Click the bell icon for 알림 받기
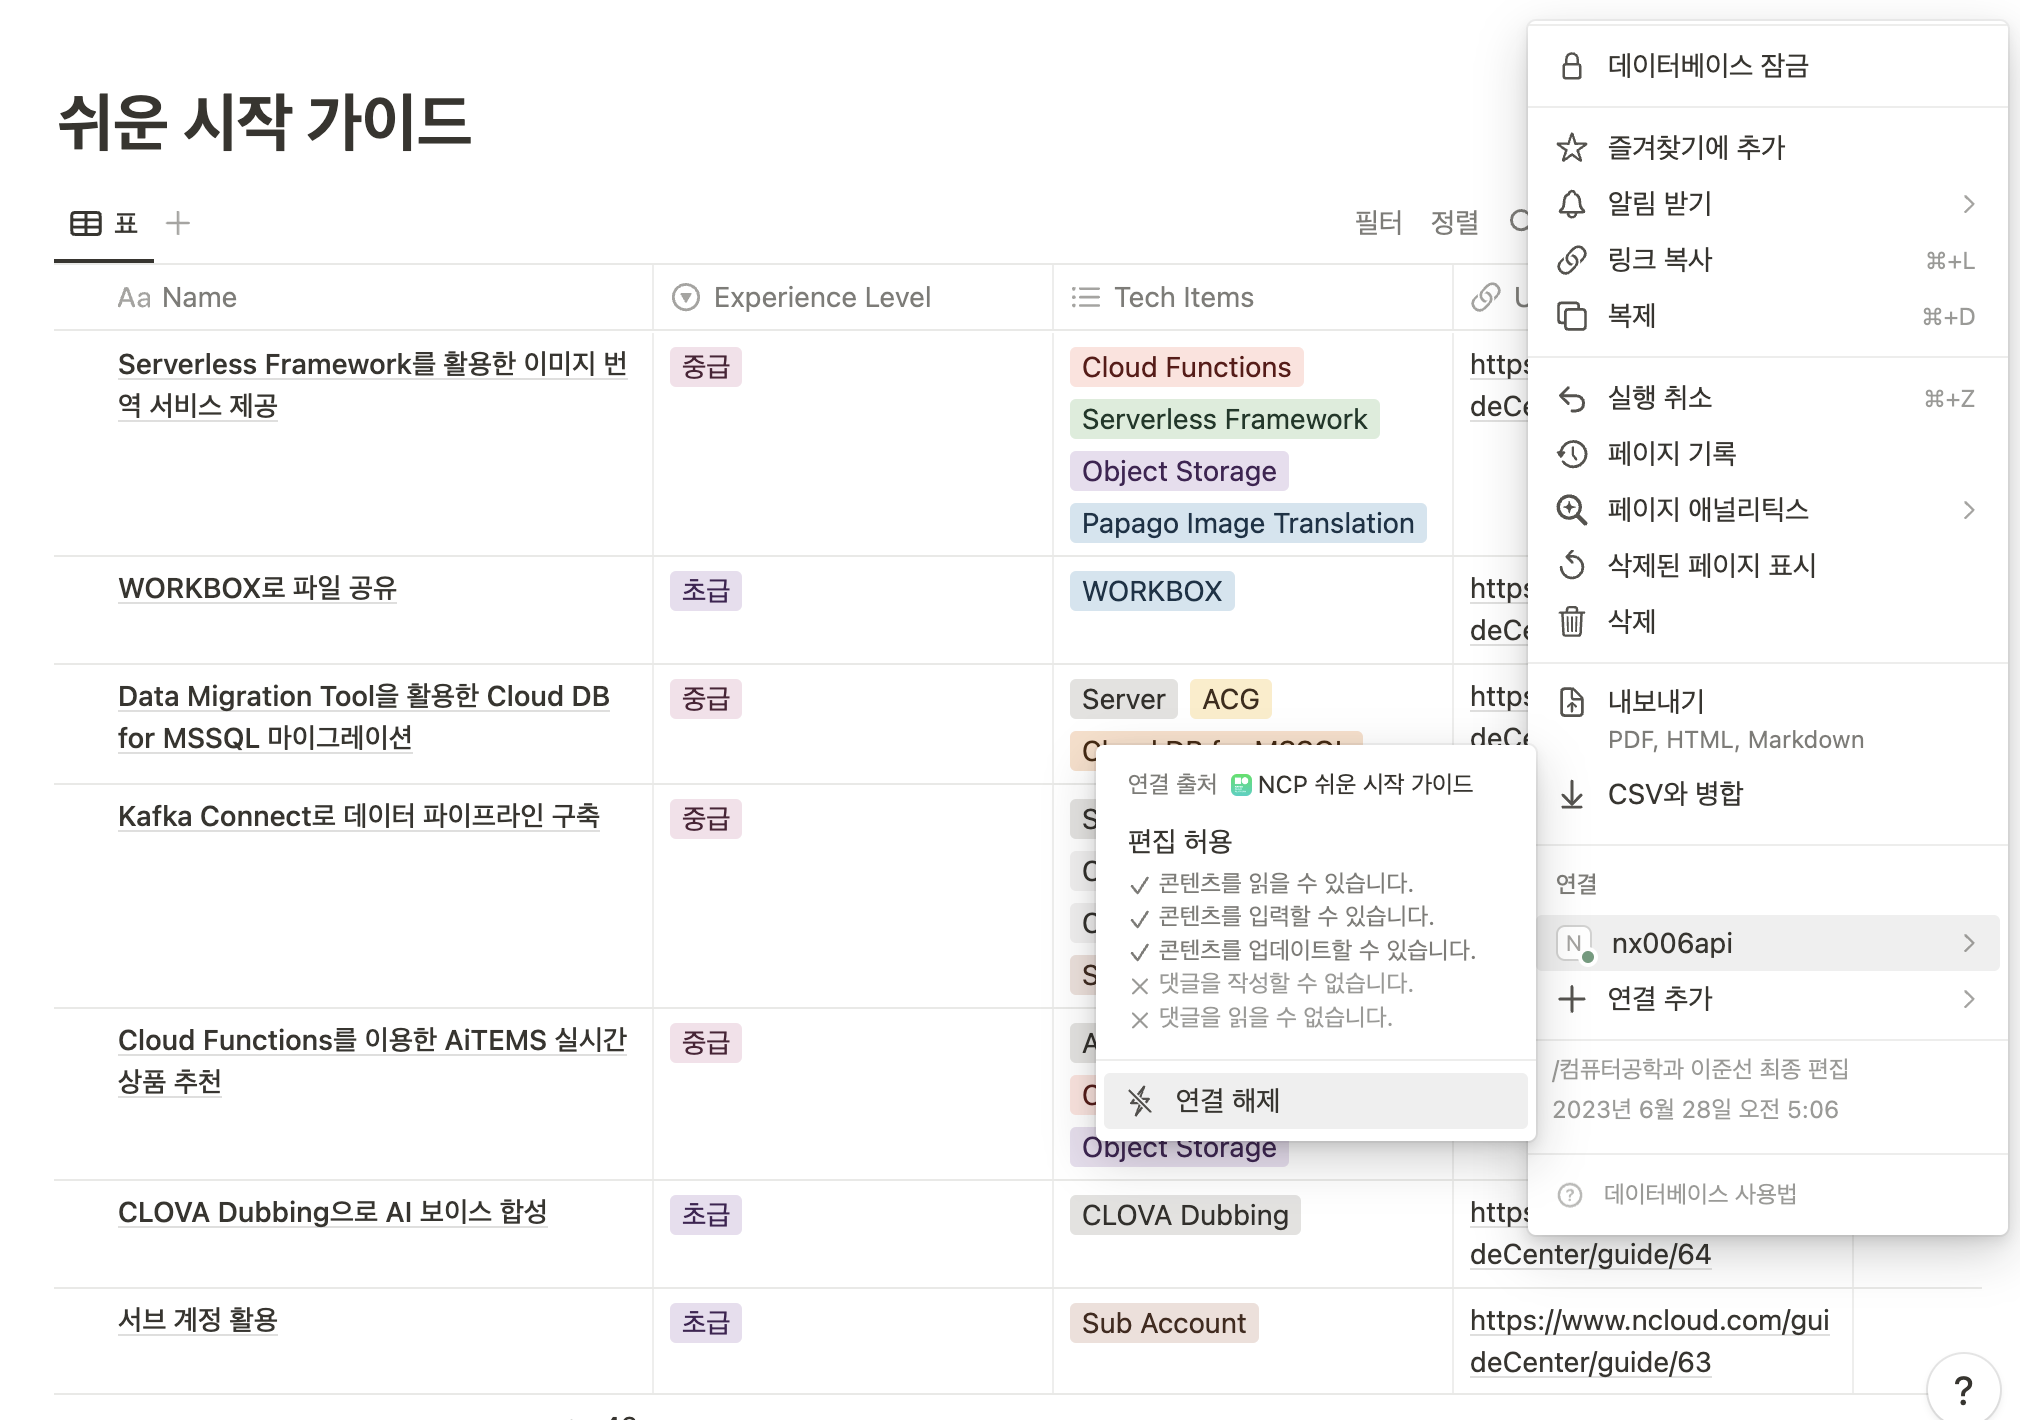 [1571, 204]
